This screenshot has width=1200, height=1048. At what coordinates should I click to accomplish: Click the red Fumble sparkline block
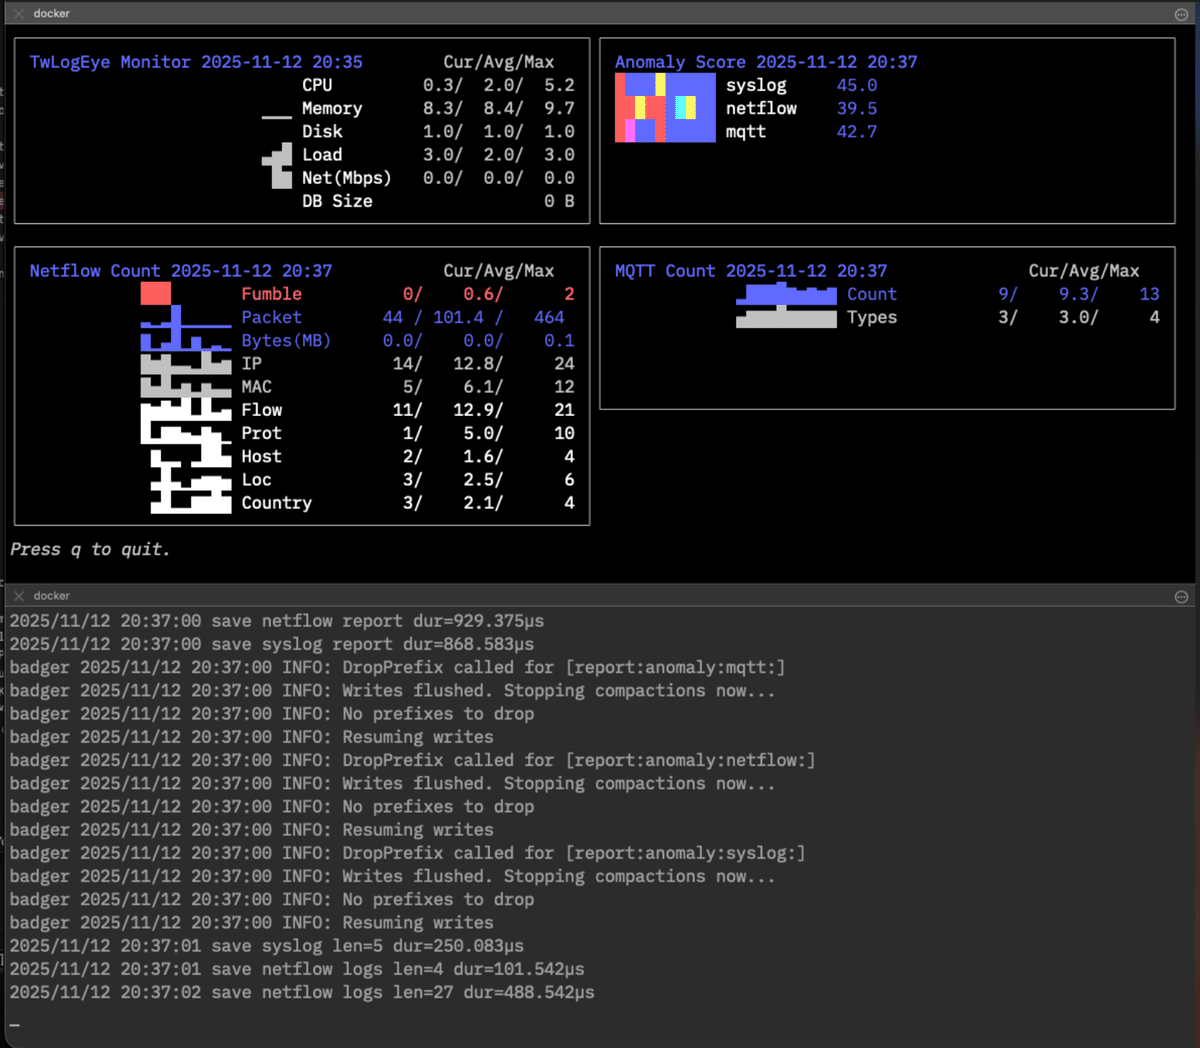click(x=156, y=294)
